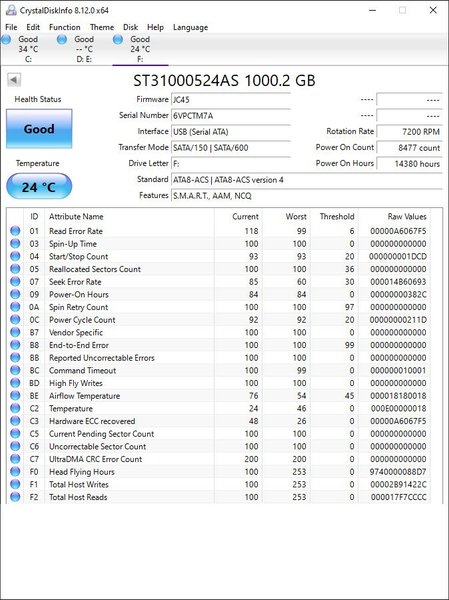This screenshot has width=449, height=600.
Task: Click the Reallocated Sectors Count status icon
Action: click(15, 269)
